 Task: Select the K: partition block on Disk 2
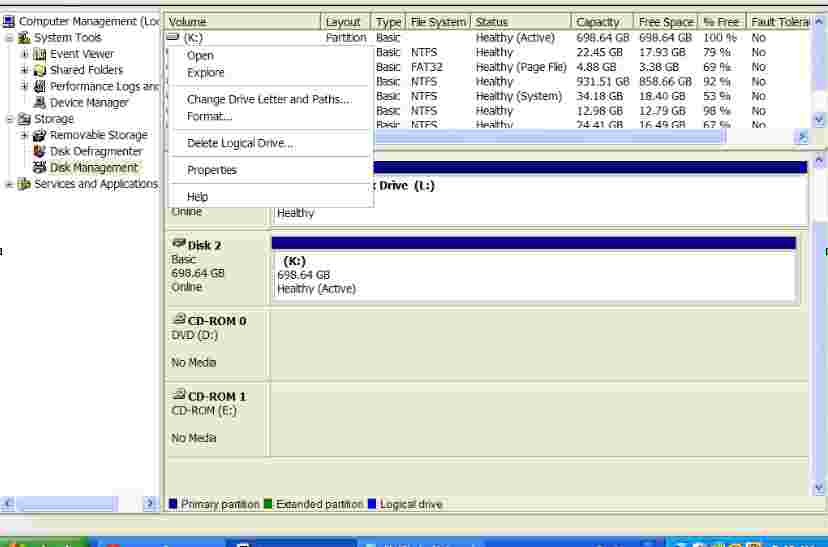click(533, 269)
